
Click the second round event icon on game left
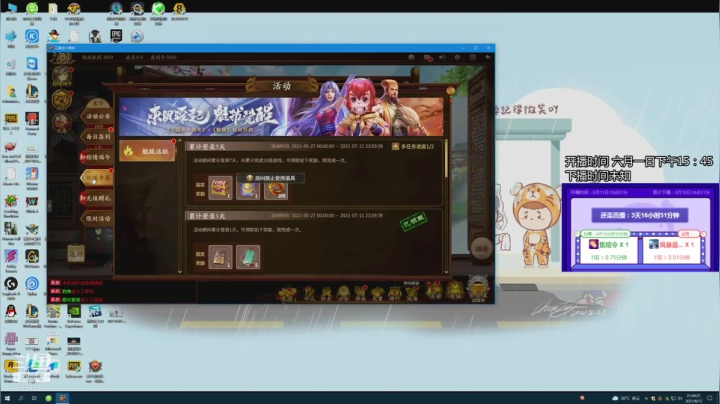tap(62, 100)
